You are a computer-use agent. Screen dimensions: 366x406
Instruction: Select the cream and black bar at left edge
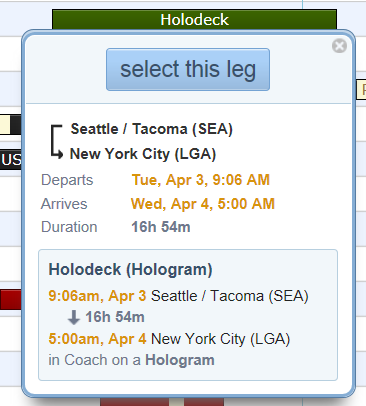(11, 125)
